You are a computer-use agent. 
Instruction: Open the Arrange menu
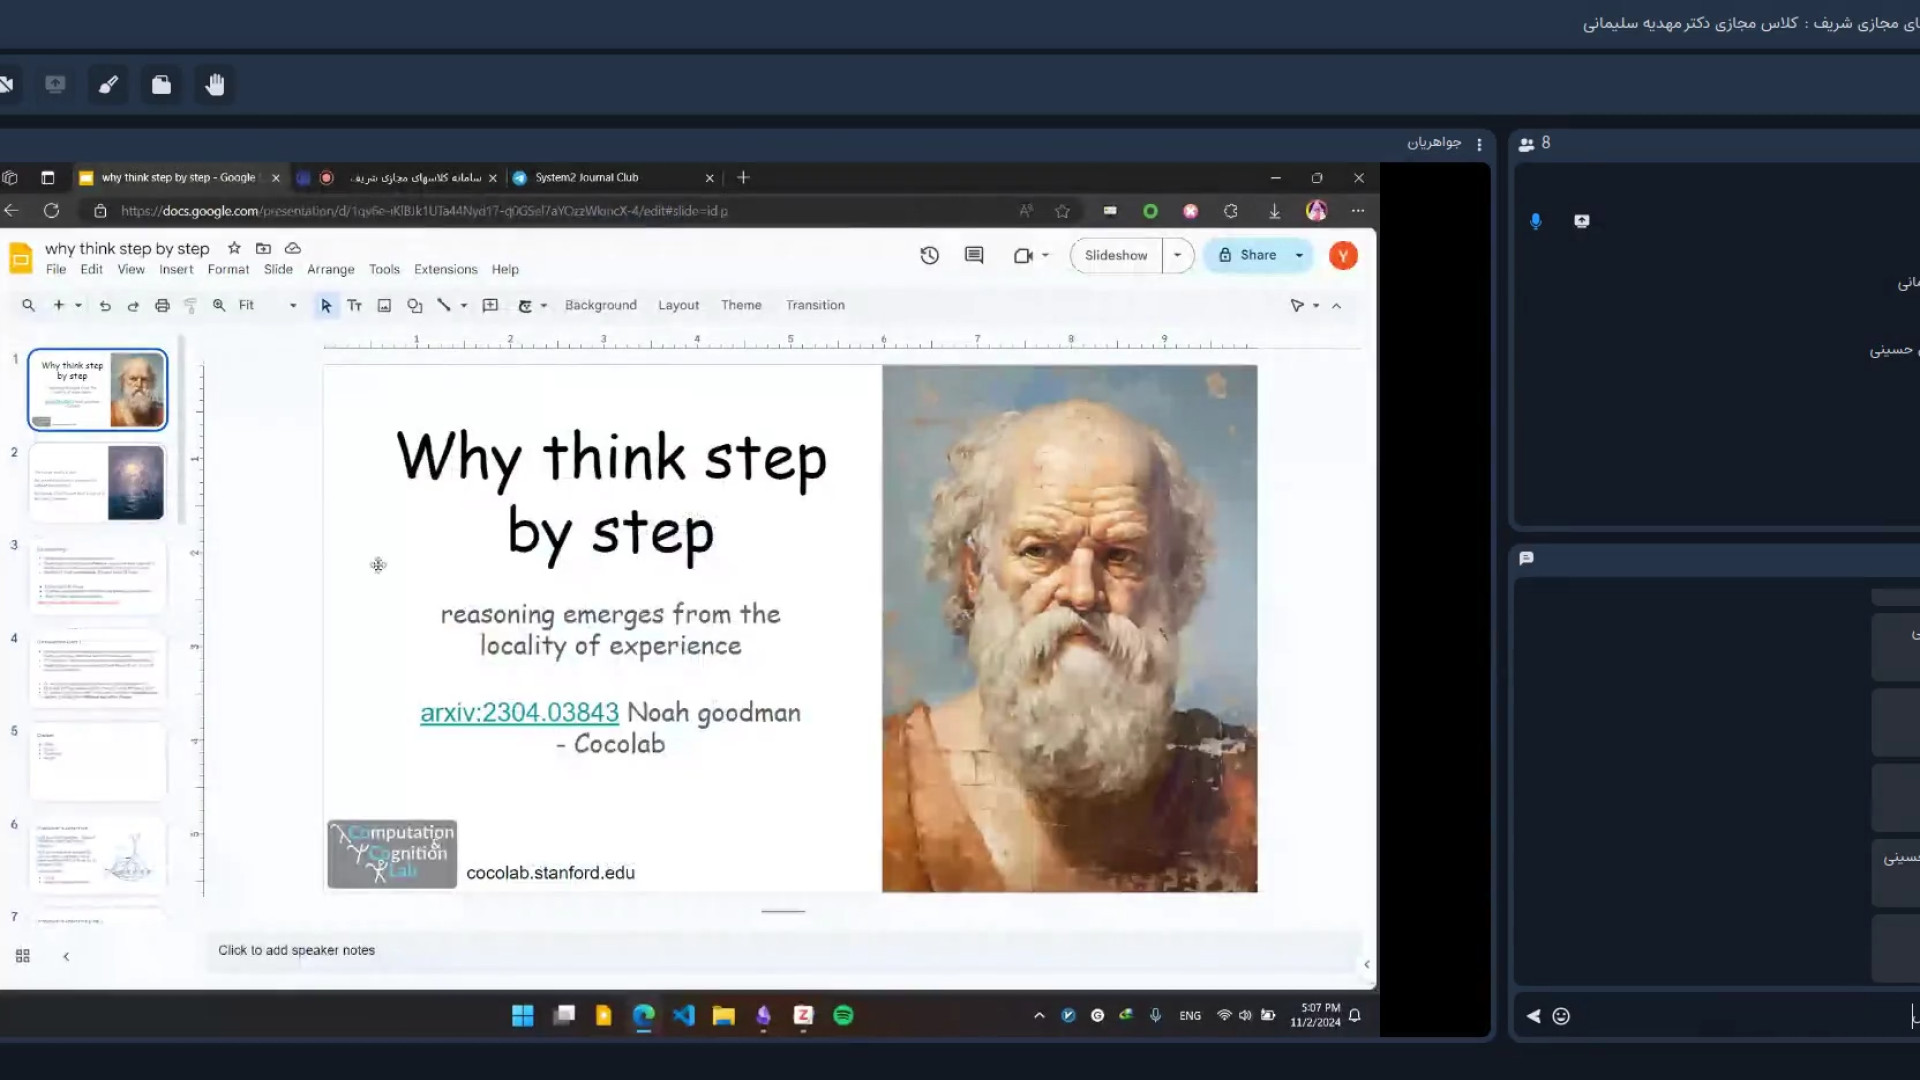[x=330, y=270]
